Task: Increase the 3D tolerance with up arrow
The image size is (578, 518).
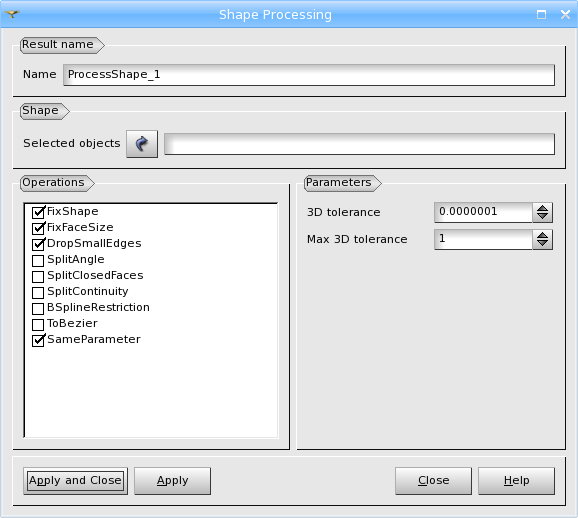Action: click(x=542, y=208)
